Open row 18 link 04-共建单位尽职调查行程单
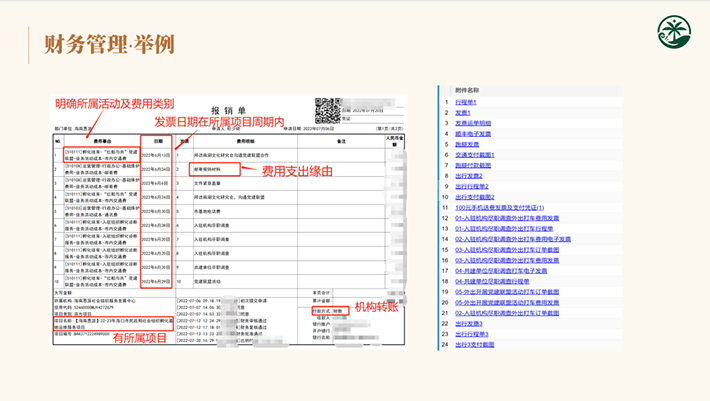710x401 pixels. click(x=492, y=282)
